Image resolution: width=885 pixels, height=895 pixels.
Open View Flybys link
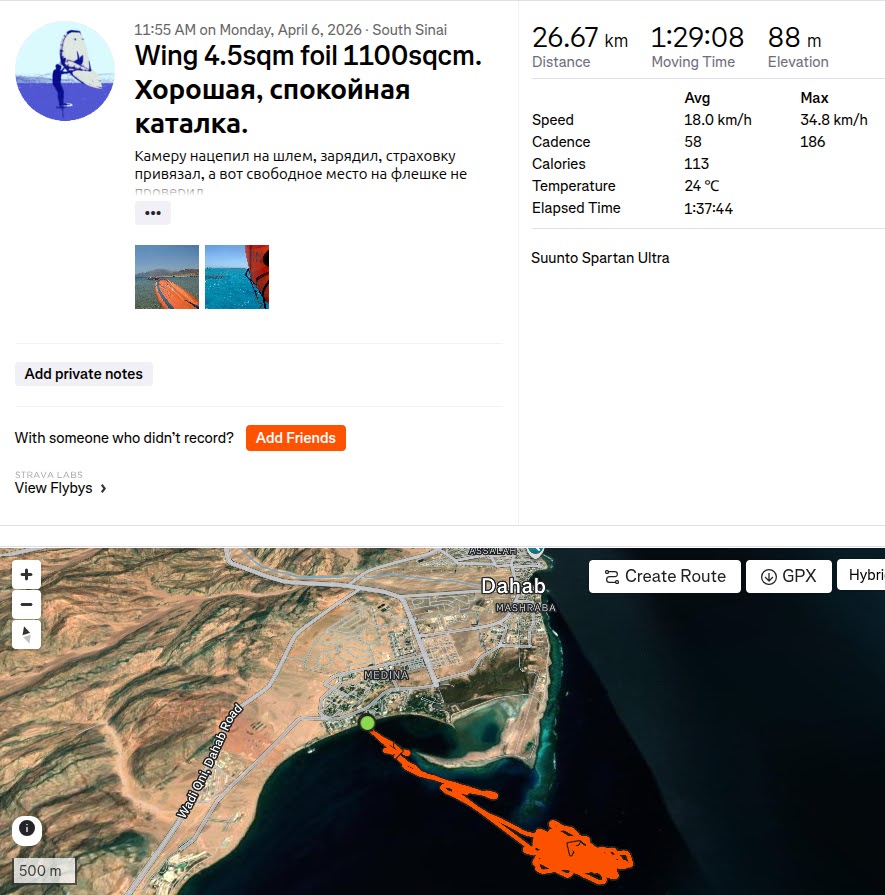click(54, 488)
